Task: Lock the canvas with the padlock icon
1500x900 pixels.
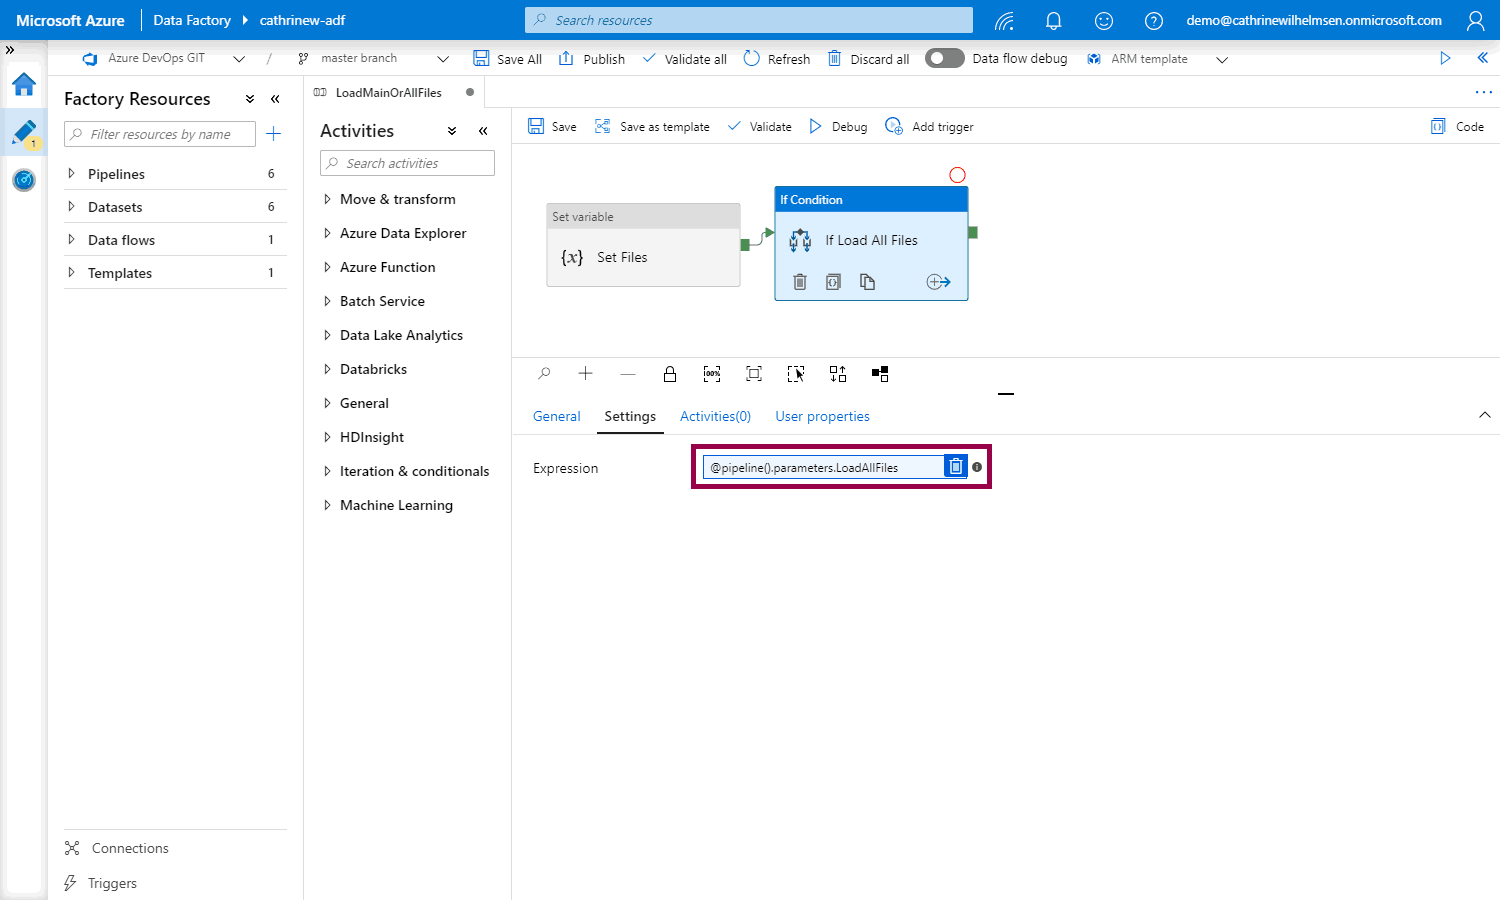Action: (670, 374)
